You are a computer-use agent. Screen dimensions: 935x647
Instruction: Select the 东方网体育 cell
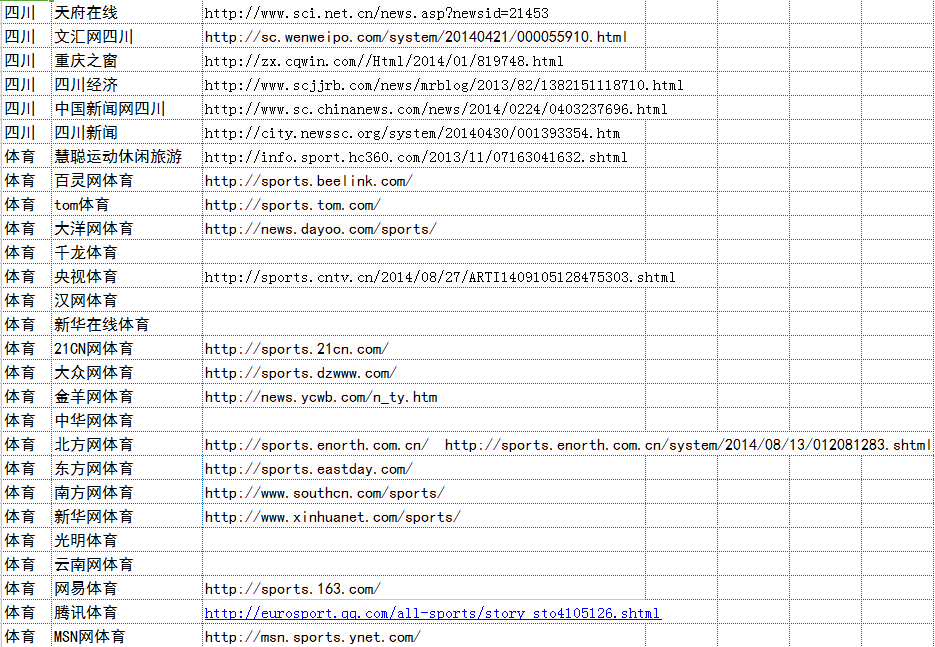(126, 468)
